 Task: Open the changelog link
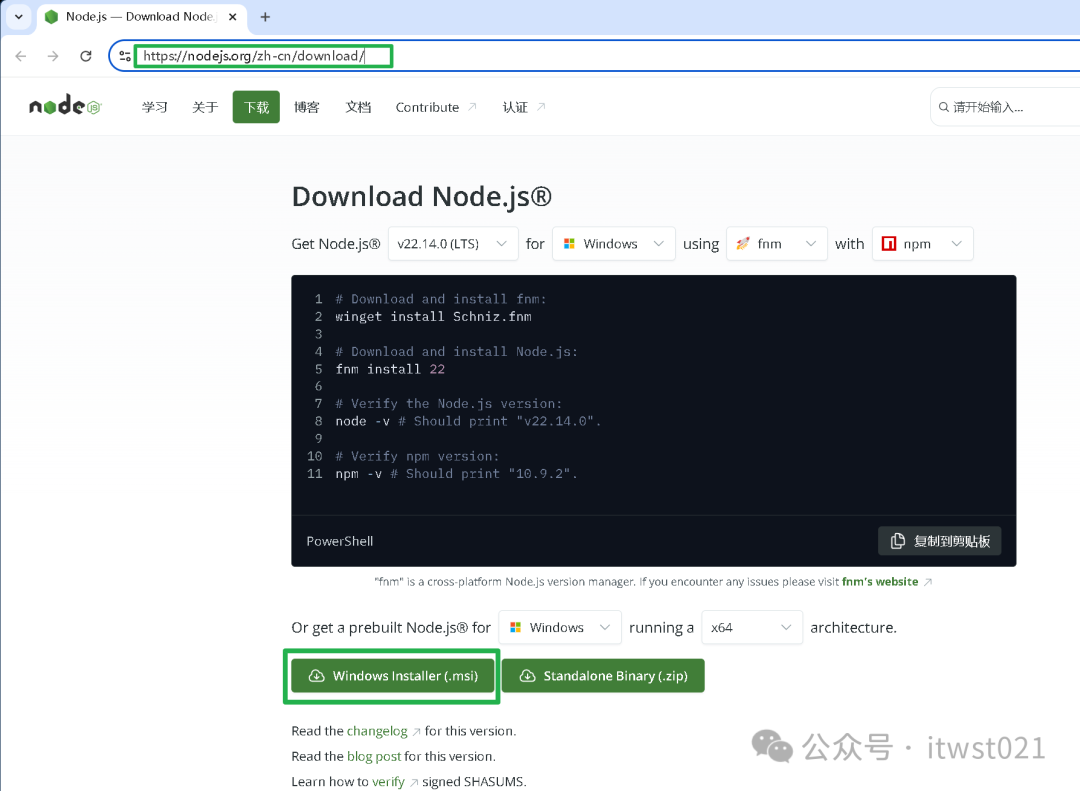click(x=377, y=731)
